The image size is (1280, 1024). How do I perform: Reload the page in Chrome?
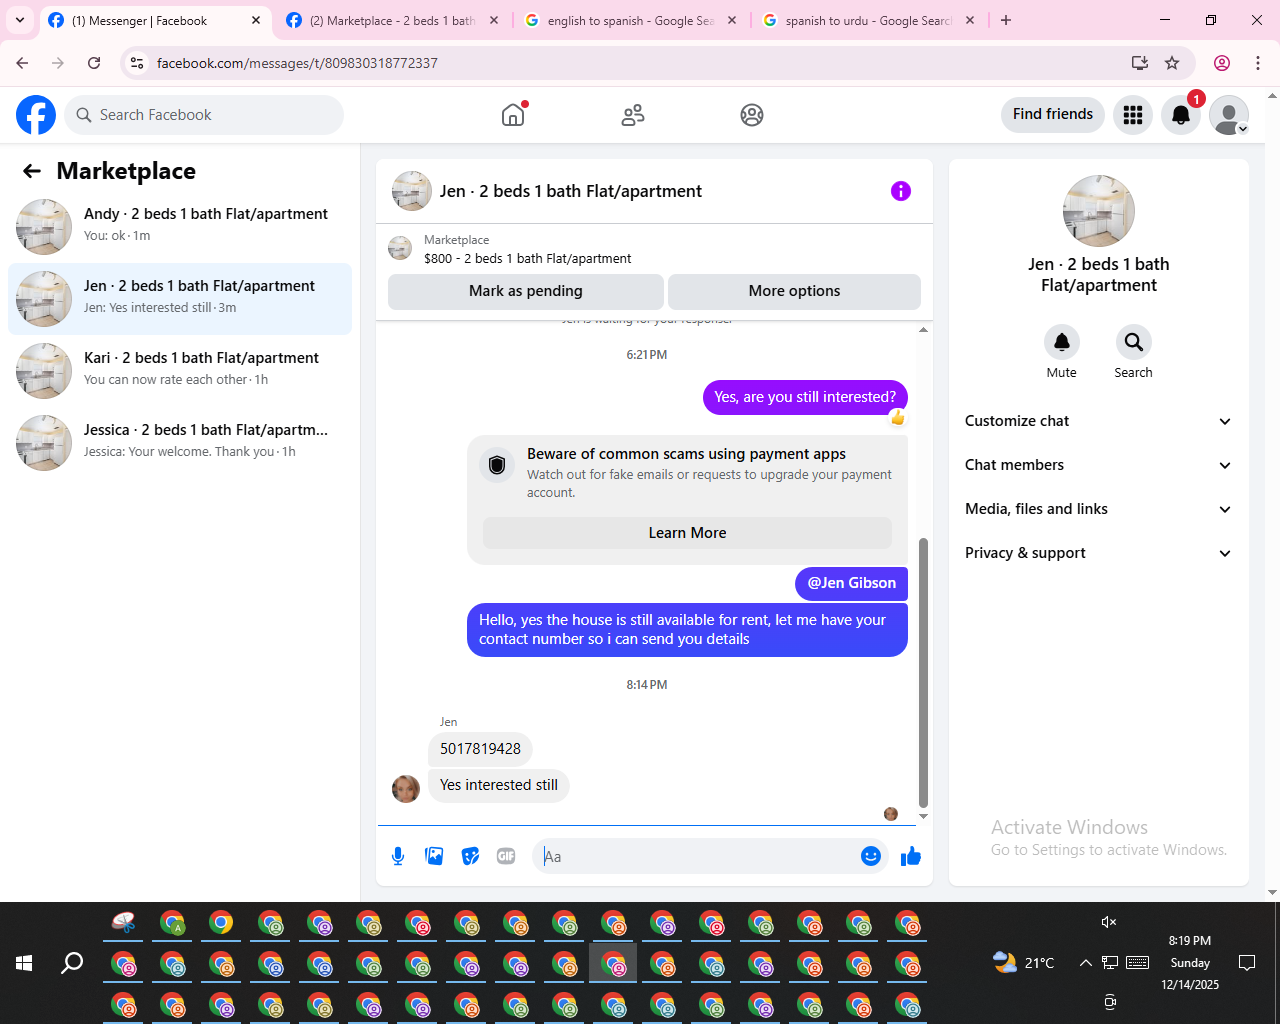click(94, 63)
